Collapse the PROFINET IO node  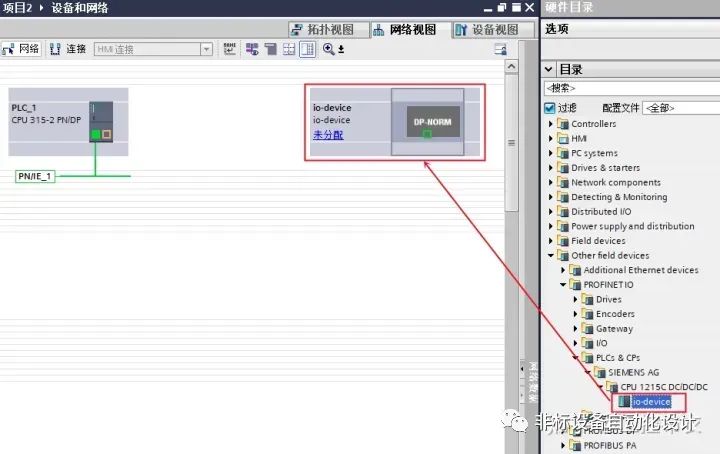(563, 285)
